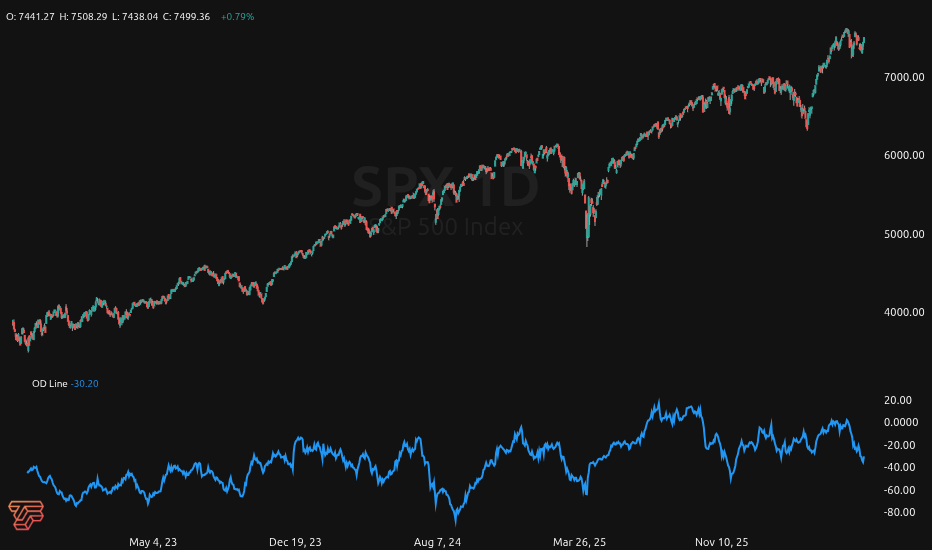Image resolution: width=932 pixels, height=550 pixels.
Task: Click the 4000.00 price axis label
Action: [x=904, y=312]
